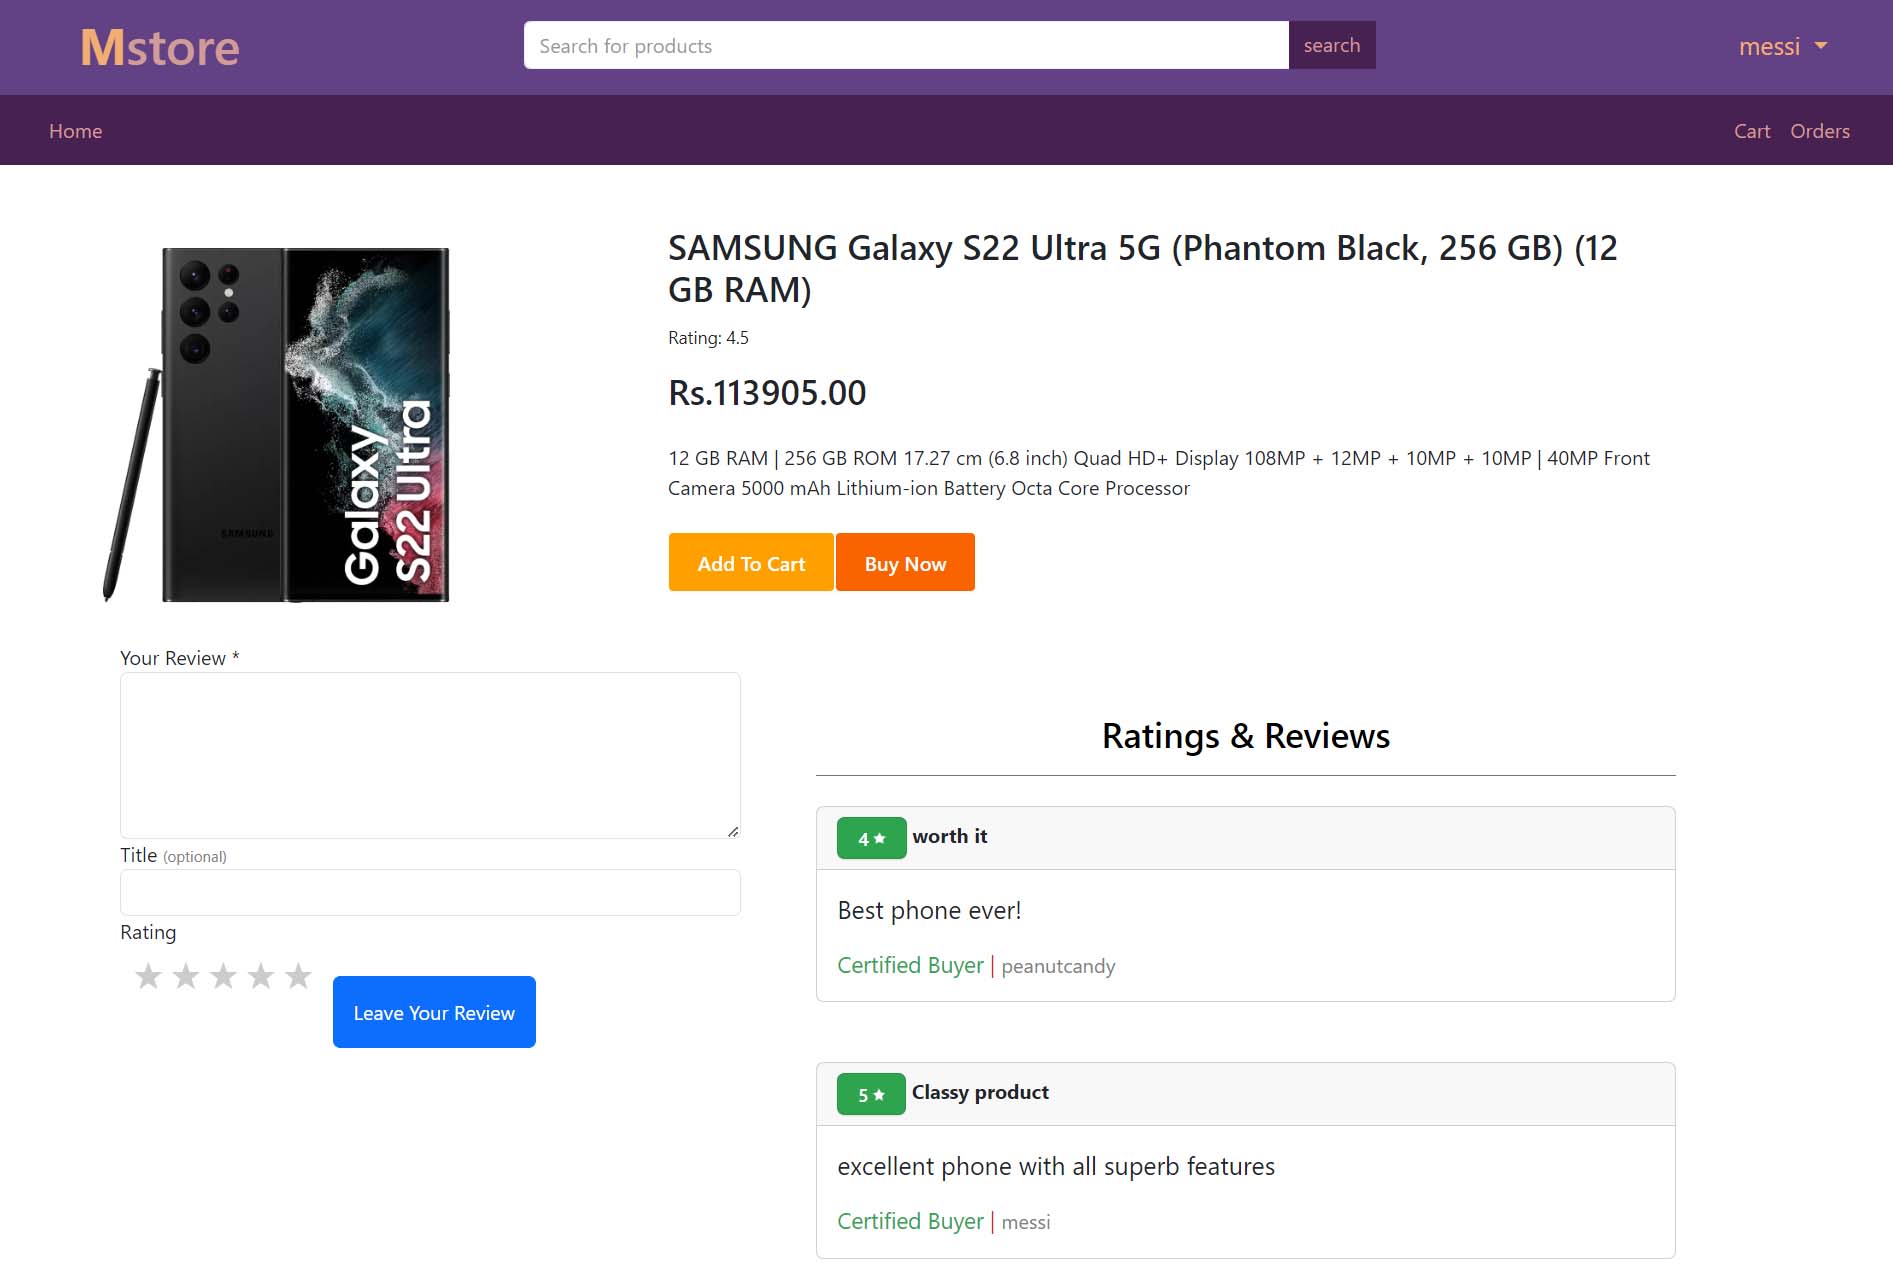This screenshot has width=1893, height=1275.
Task: Focus the Your Review text area
Action: pos(430,755)
